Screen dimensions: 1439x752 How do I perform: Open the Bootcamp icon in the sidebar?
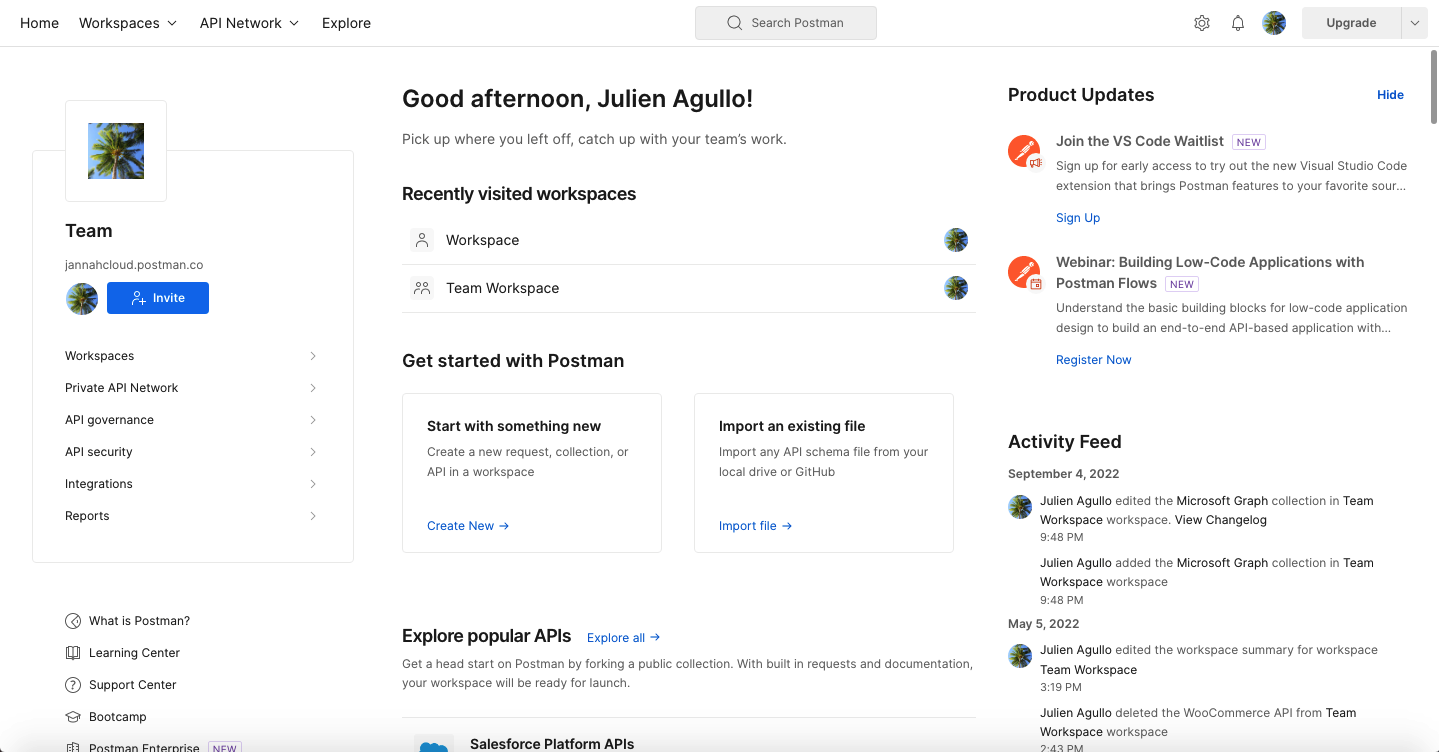pos(72,716)
